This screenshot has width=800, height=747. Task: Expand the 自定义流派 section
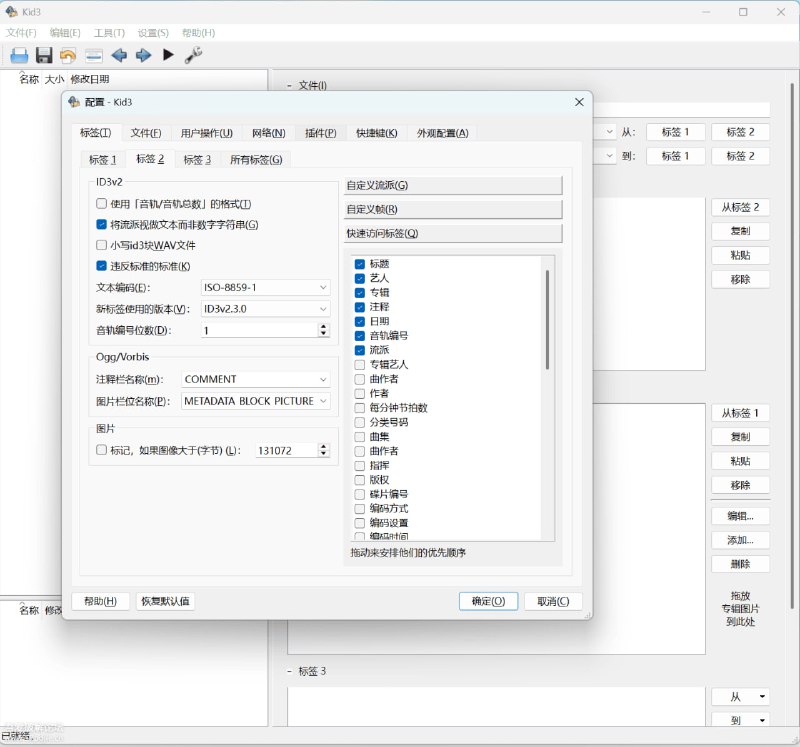pyautogui.click(x=453, y=185)
